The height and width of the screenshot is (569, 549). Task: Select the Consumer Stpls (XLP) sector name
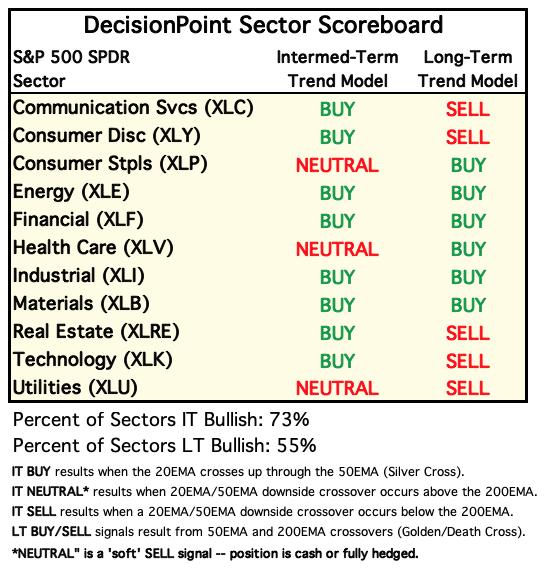tap(110, 164)
